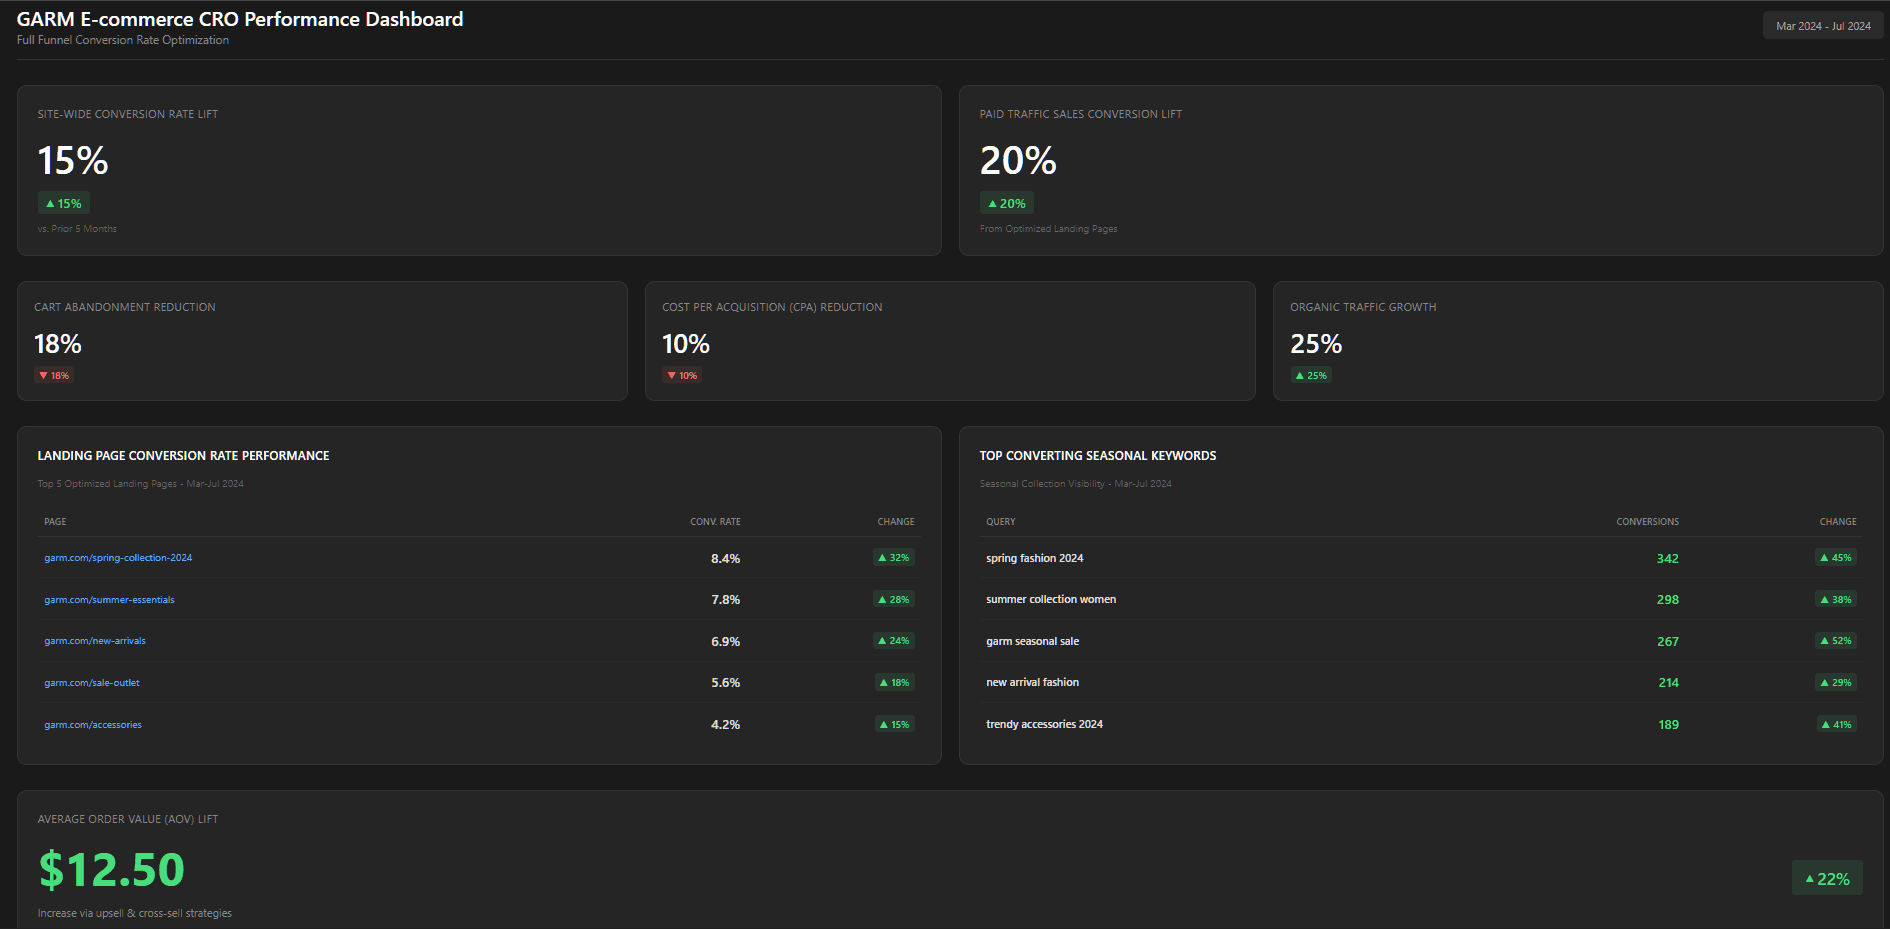The width and height of the screenshot is (1890, 929).
Task: Follow the garm.com/summer-essentials link
Action: point(109,600)
